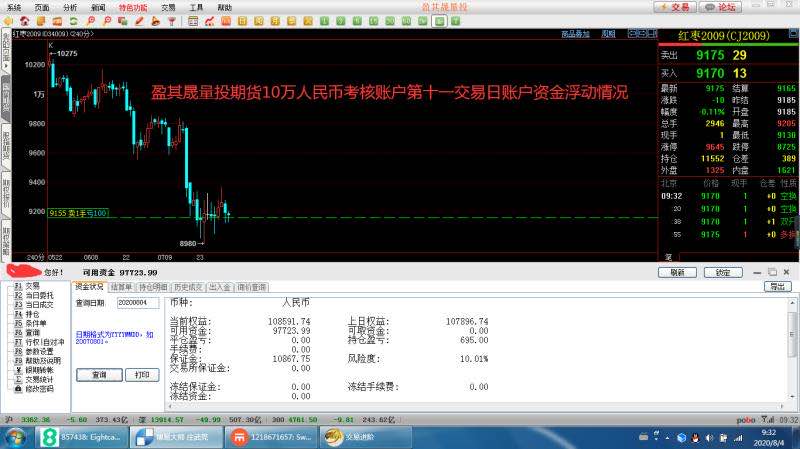Click the stacked windows toolbar icon
800x449 pixels.
point(122,21)
